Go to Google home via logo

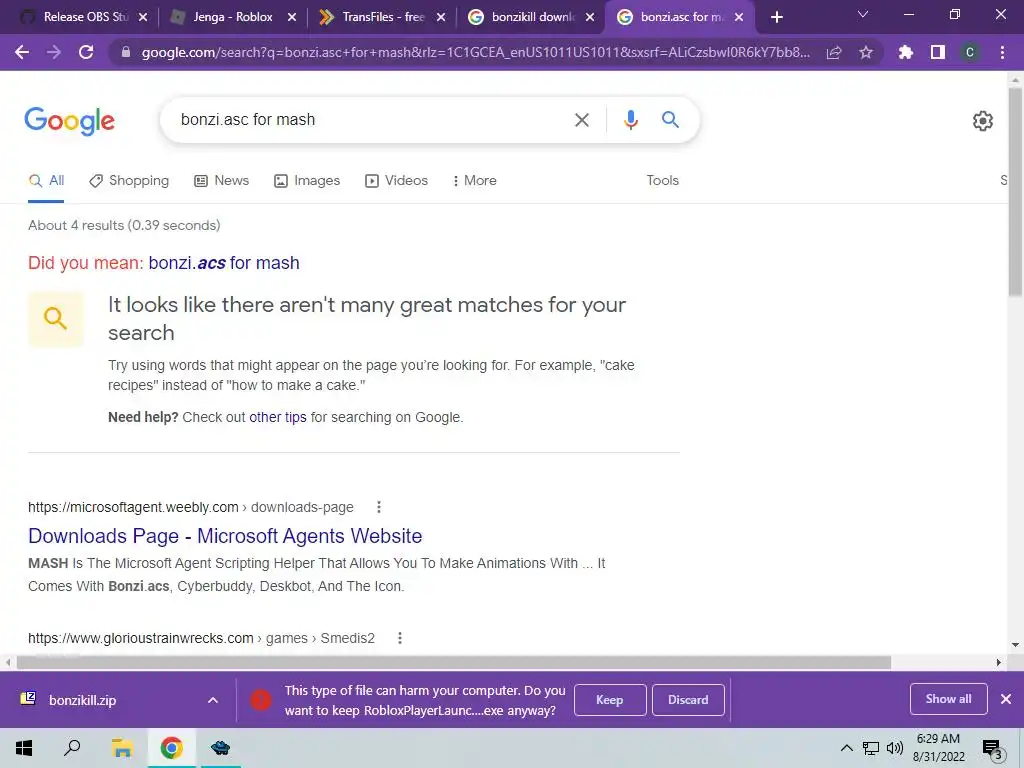click(69, 121)
